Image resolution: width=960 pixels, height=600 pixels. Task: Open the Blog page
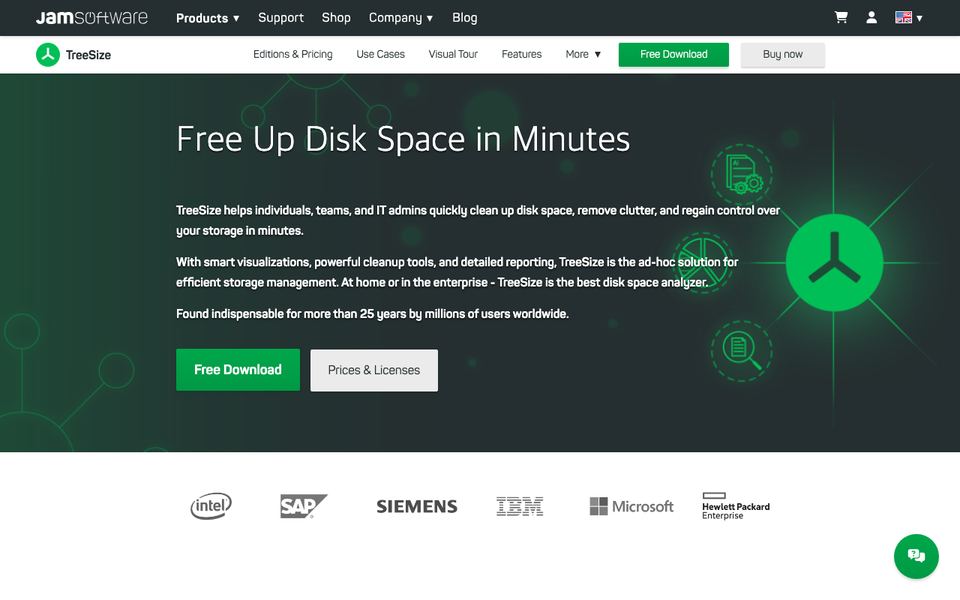[x=465, y=18]
